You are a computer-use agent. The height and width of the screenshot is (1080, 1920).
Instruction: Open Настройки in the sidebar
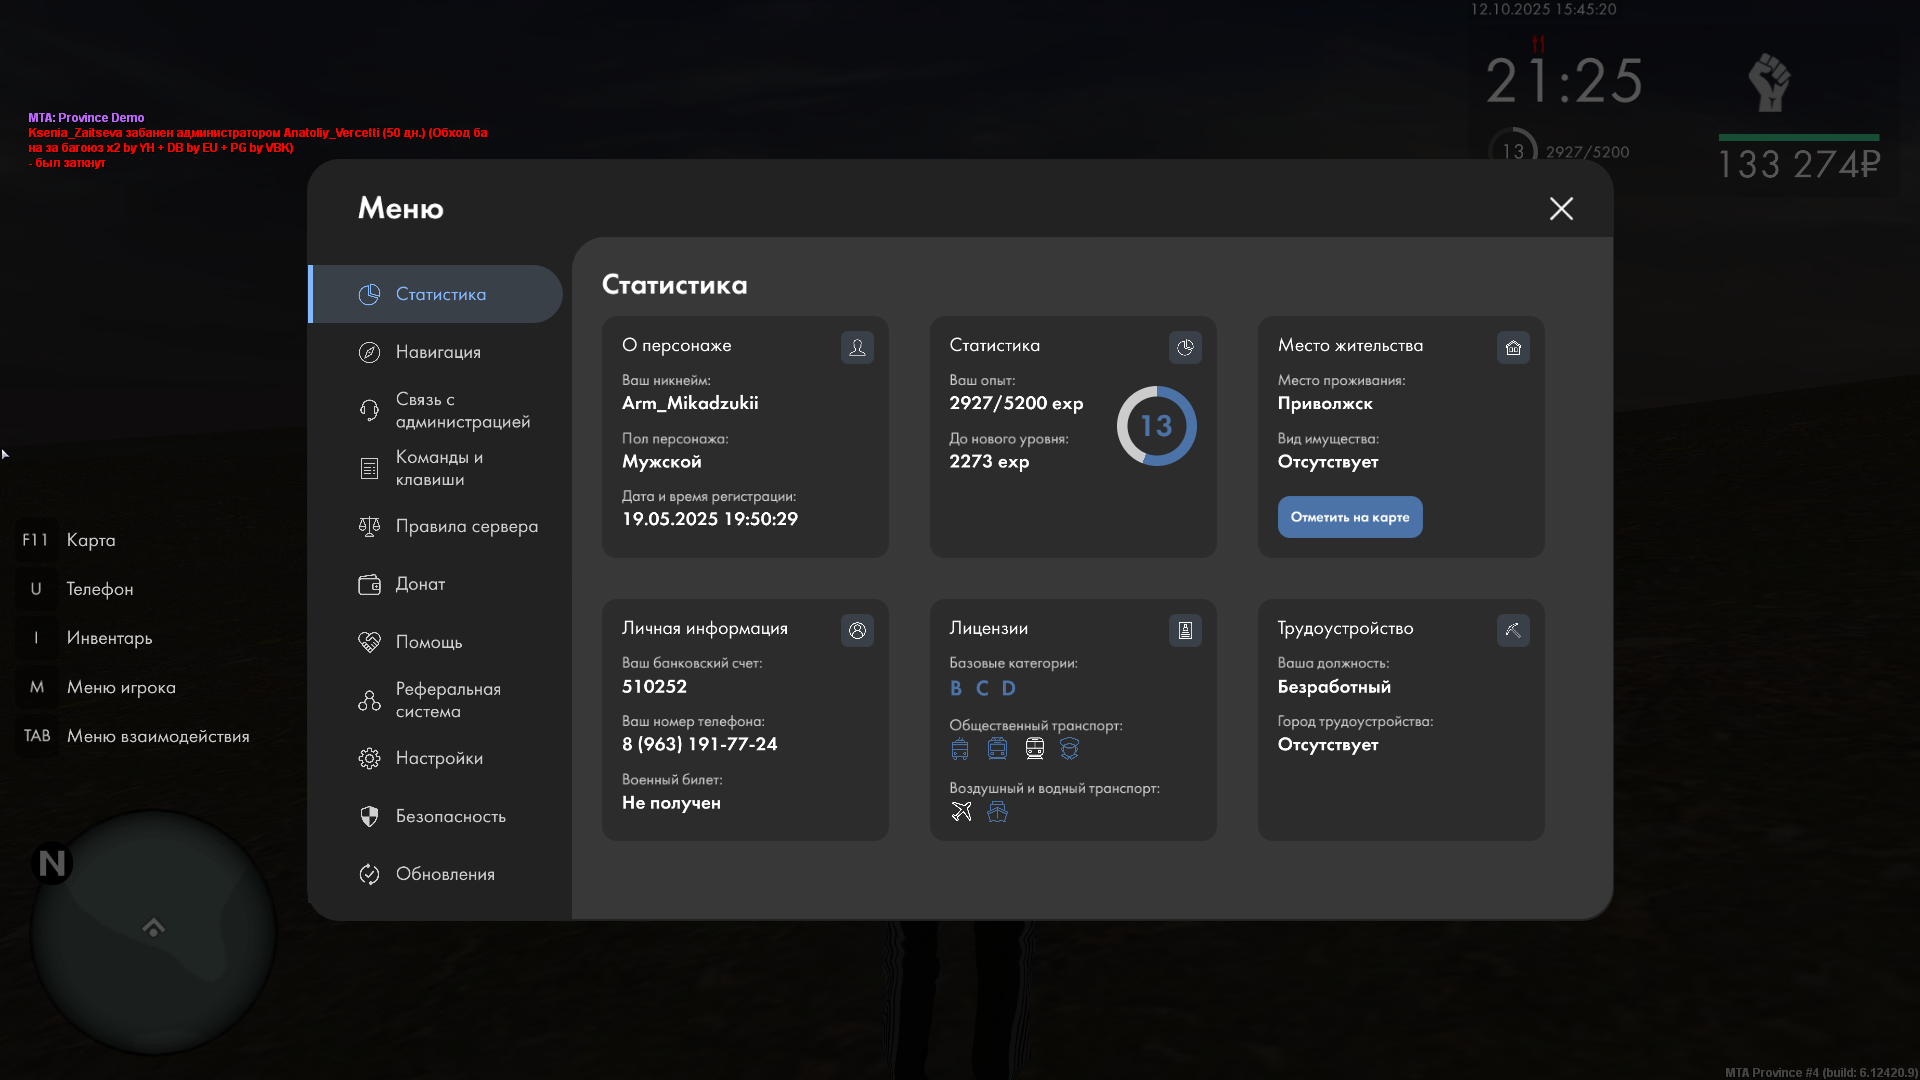439,758
